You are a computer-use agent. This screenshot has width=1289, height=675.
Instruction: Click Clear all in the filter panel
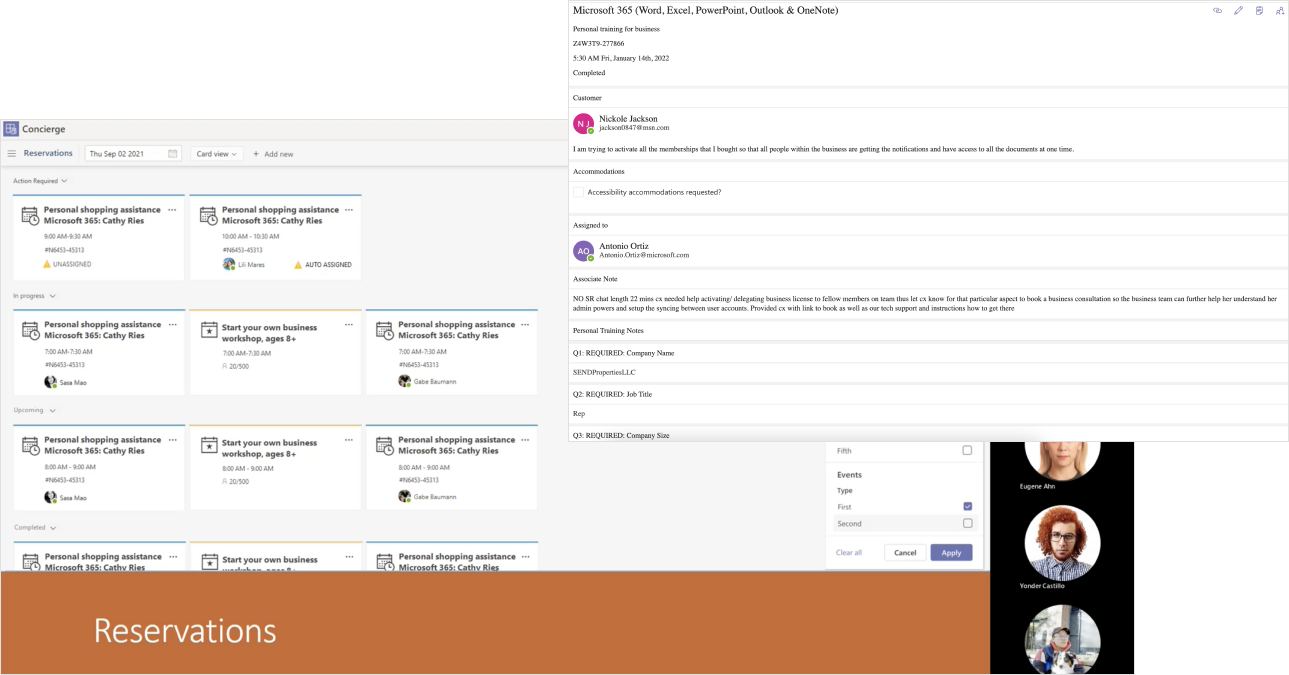pos(849,552)
